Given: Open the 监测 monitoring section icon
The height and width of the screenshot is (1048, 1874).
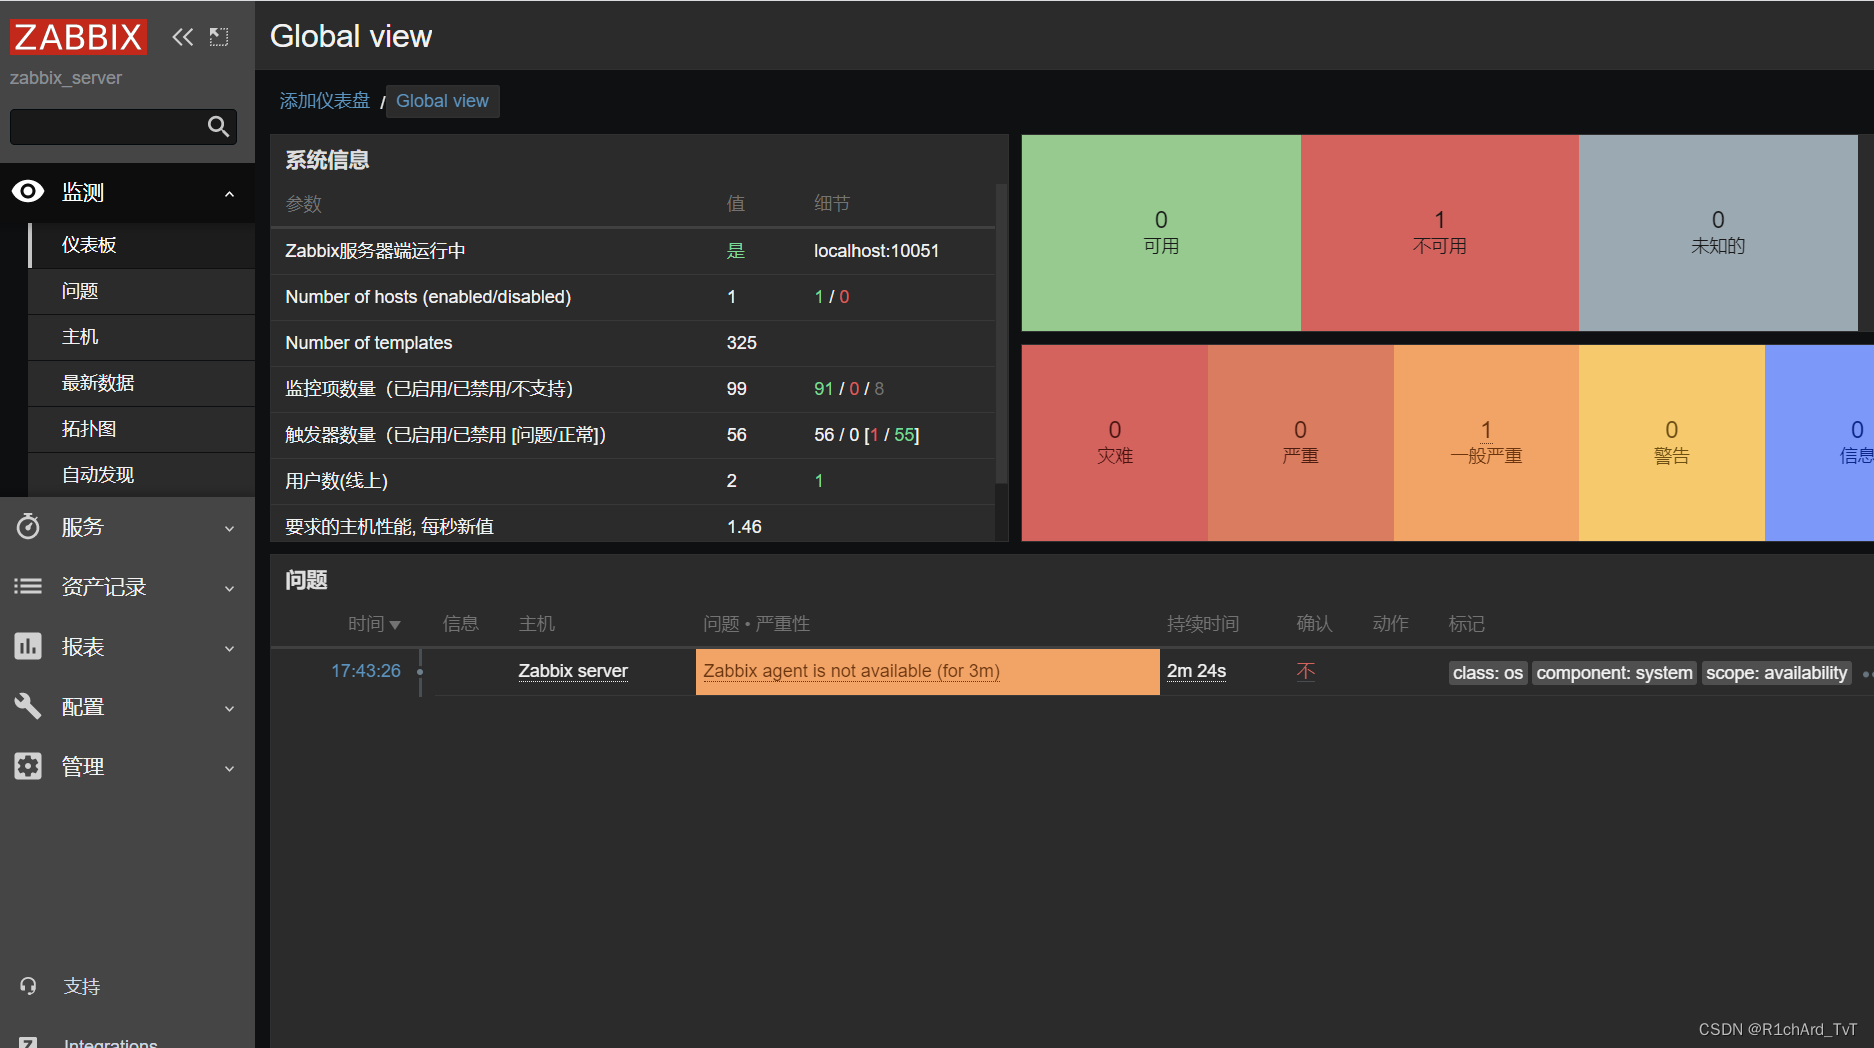Looking at the screenshot, I should [28, 192].
